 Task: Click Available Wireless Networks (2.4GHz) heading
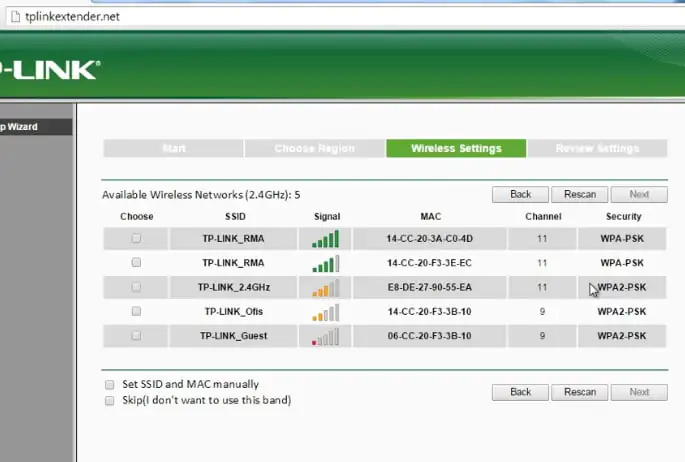201,195
